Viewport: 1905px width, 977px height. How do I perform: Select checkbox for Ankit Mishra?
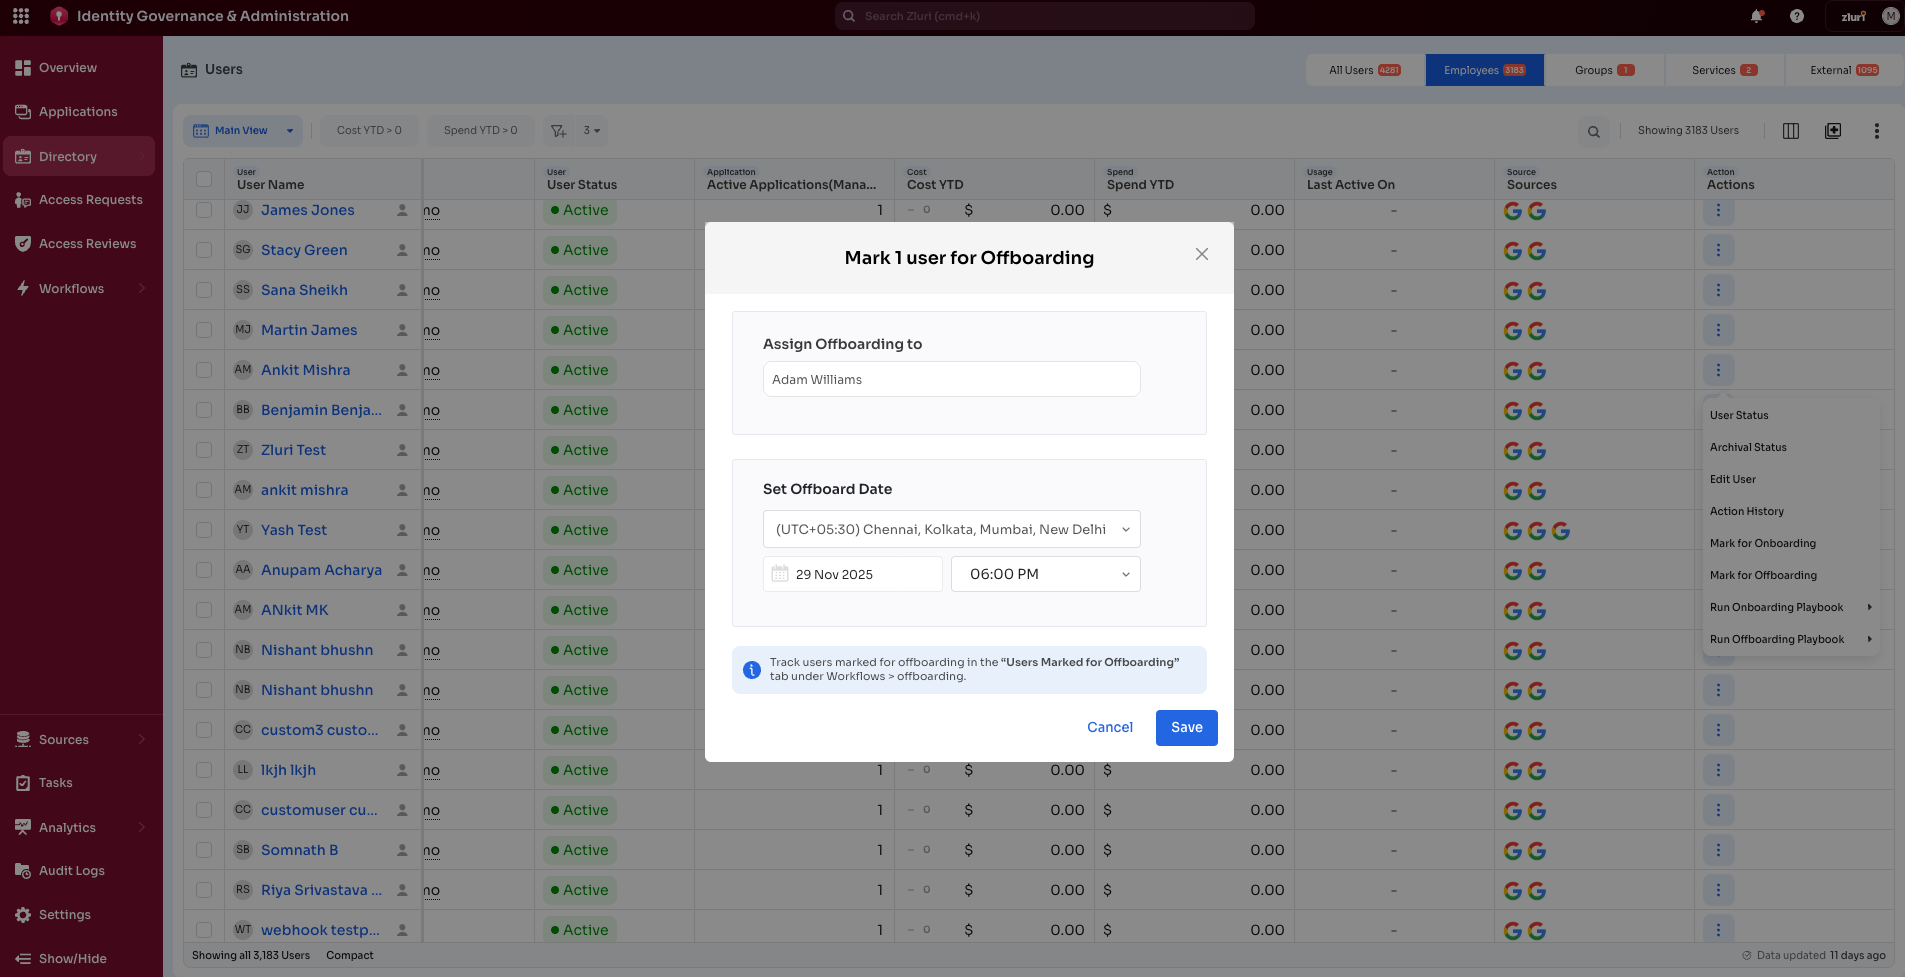point(204,370)
